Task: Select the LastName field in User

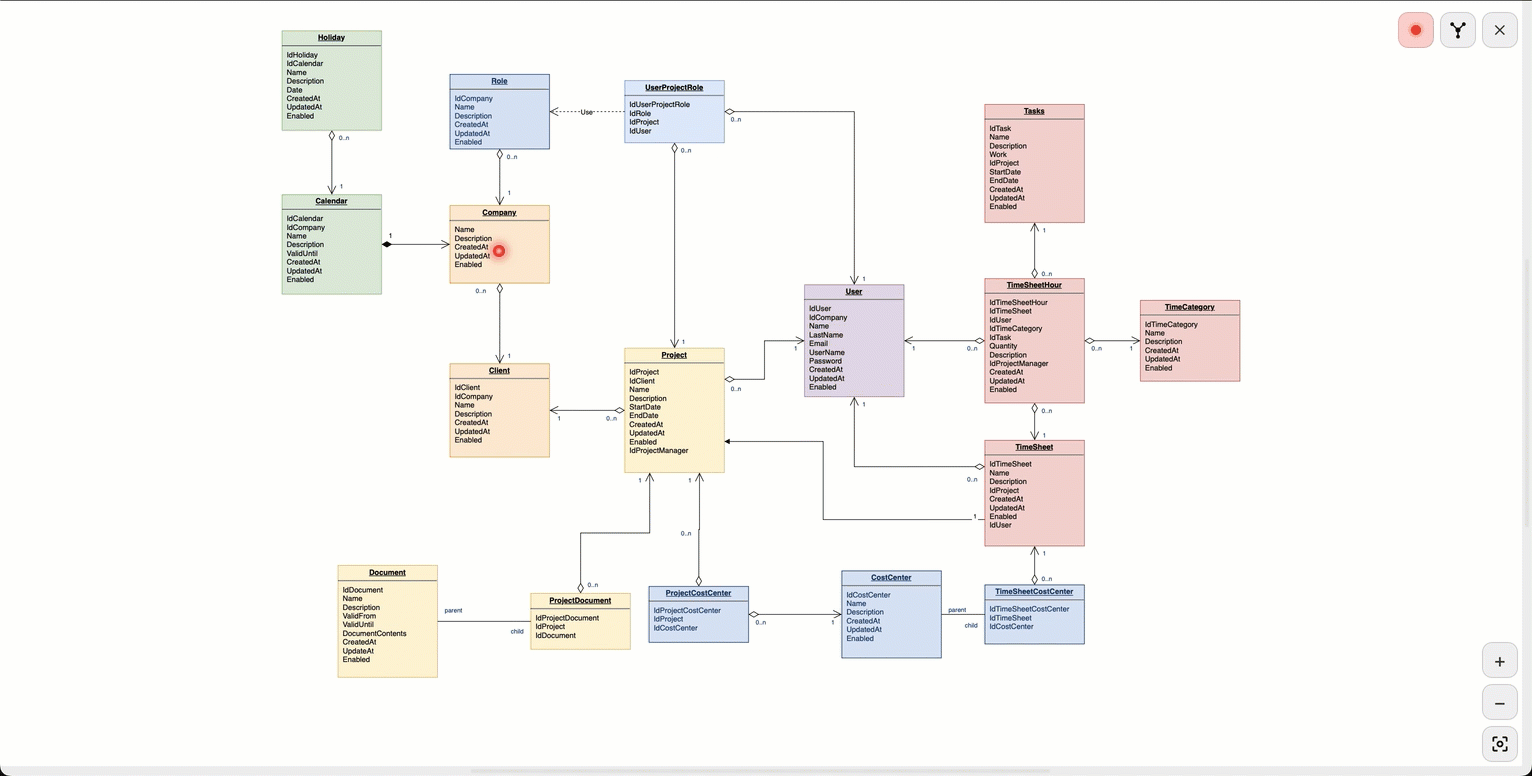Action: [x=826, y=335]
